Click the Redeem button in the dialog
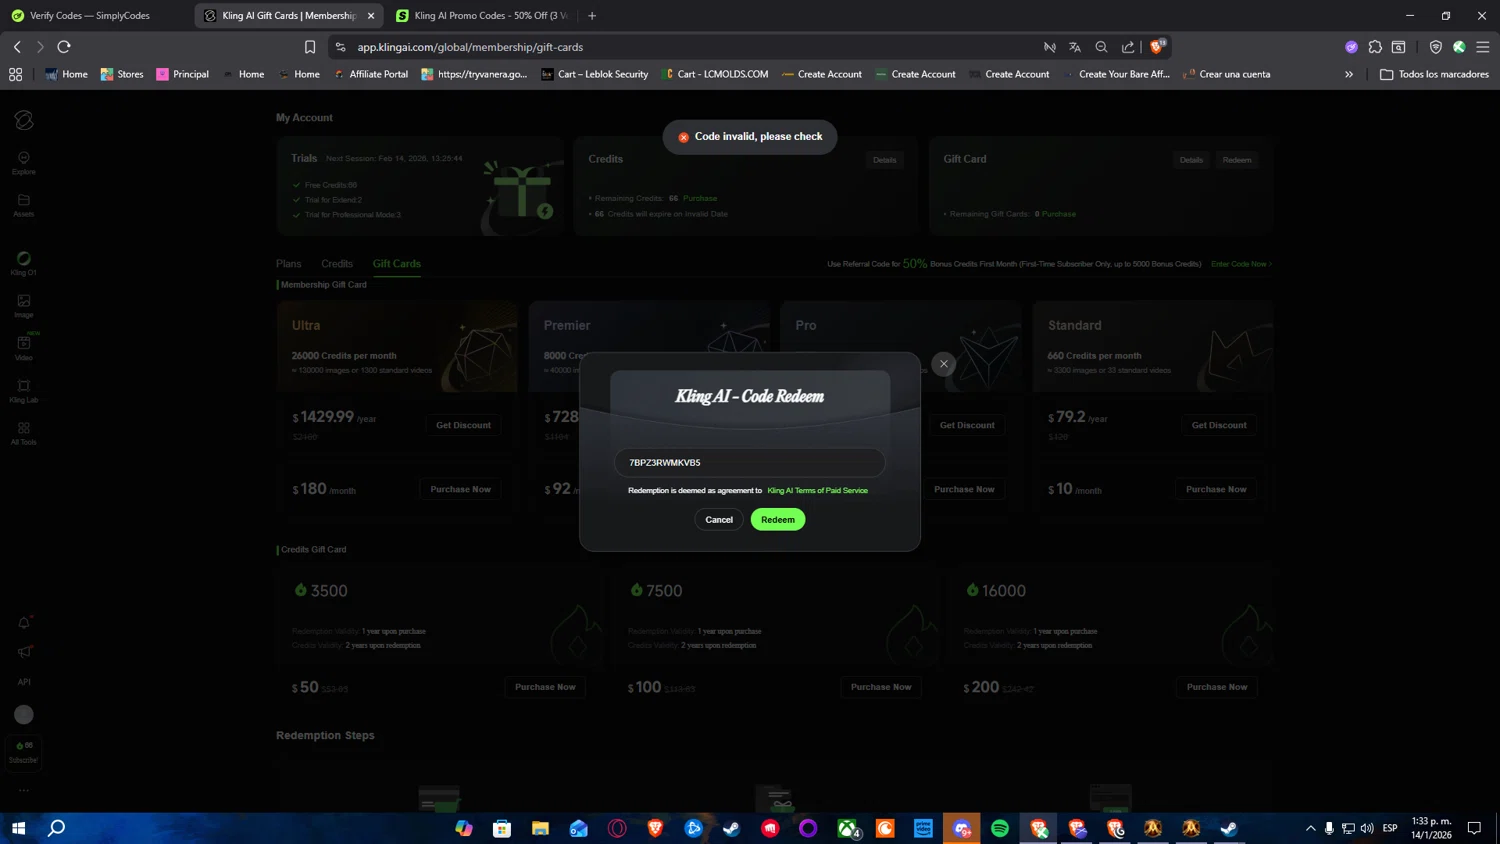1500x844 pixels. click(778, 519)
